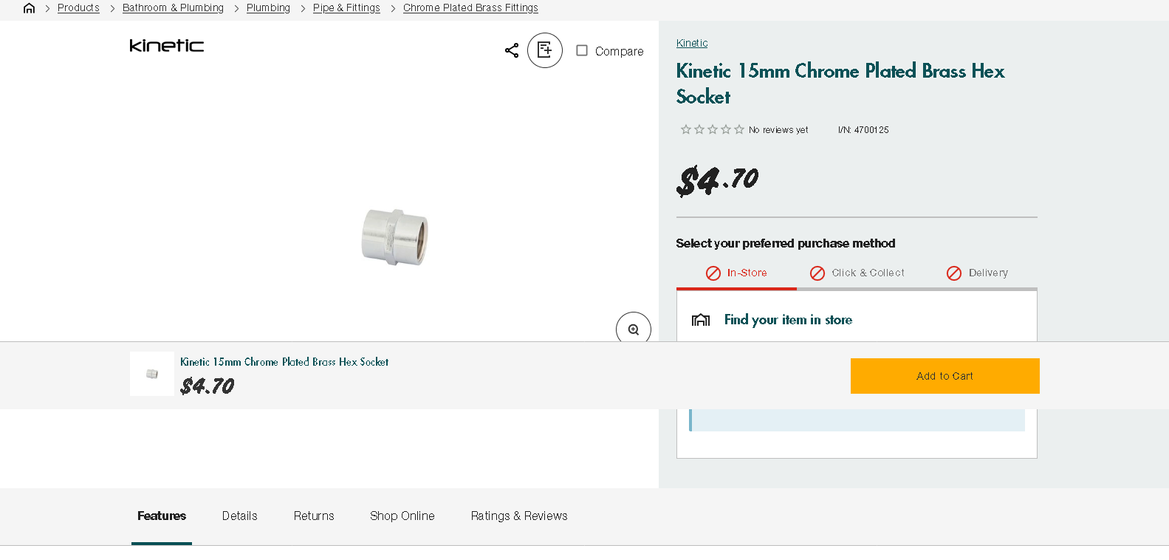Go to Bathroom & Plumbing breadcrumb

[173, 8]
